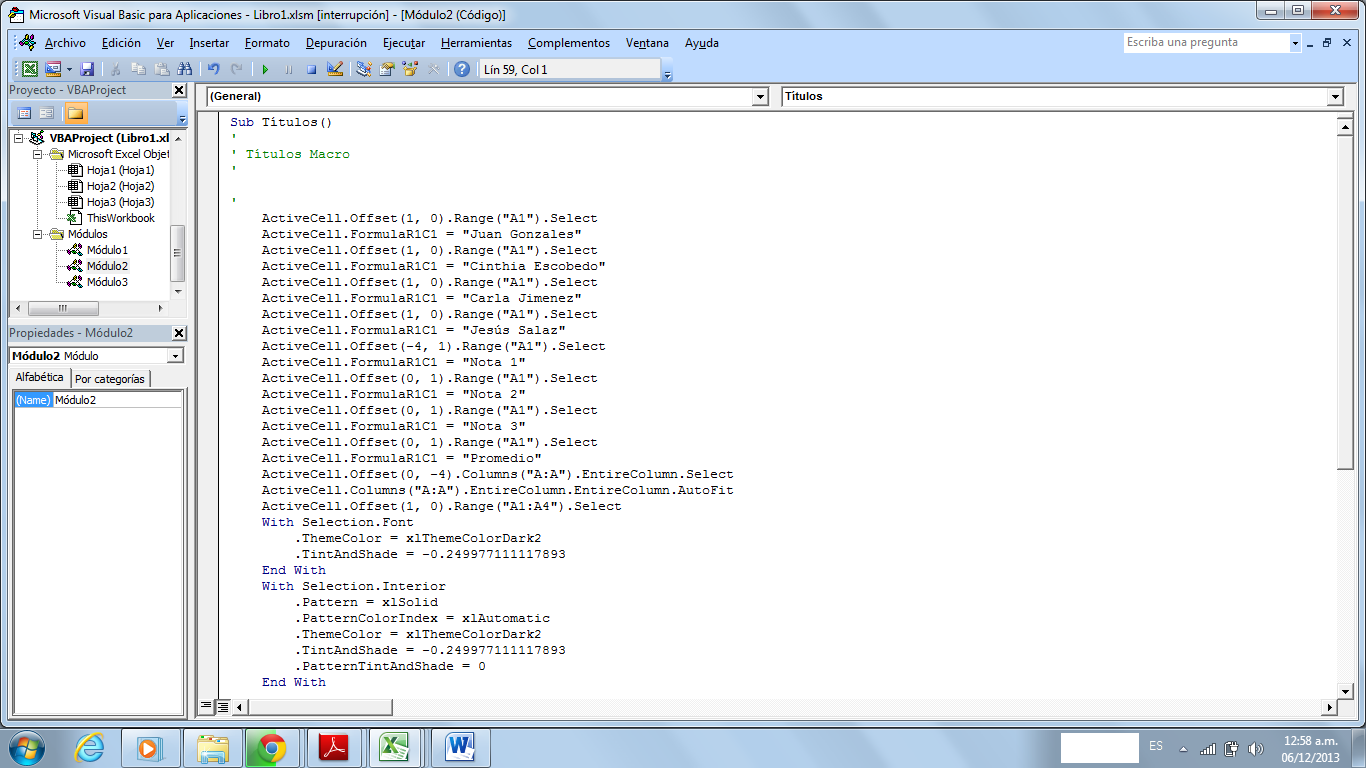Open the Depuración menu

click(336, 43)
